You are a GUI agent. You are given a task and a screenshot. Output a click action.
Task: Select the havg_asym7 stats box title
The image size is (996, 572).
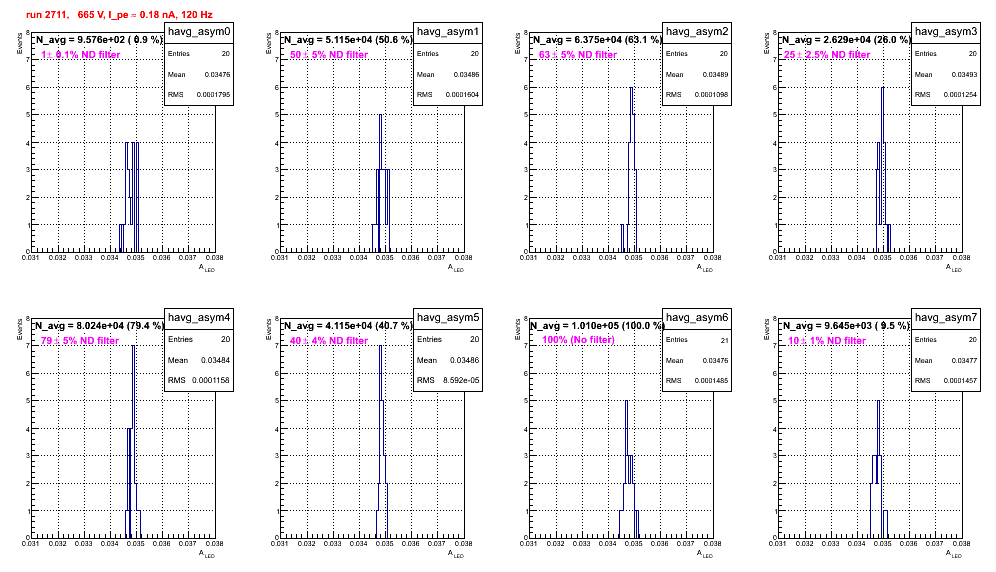[x=946, y=317]
